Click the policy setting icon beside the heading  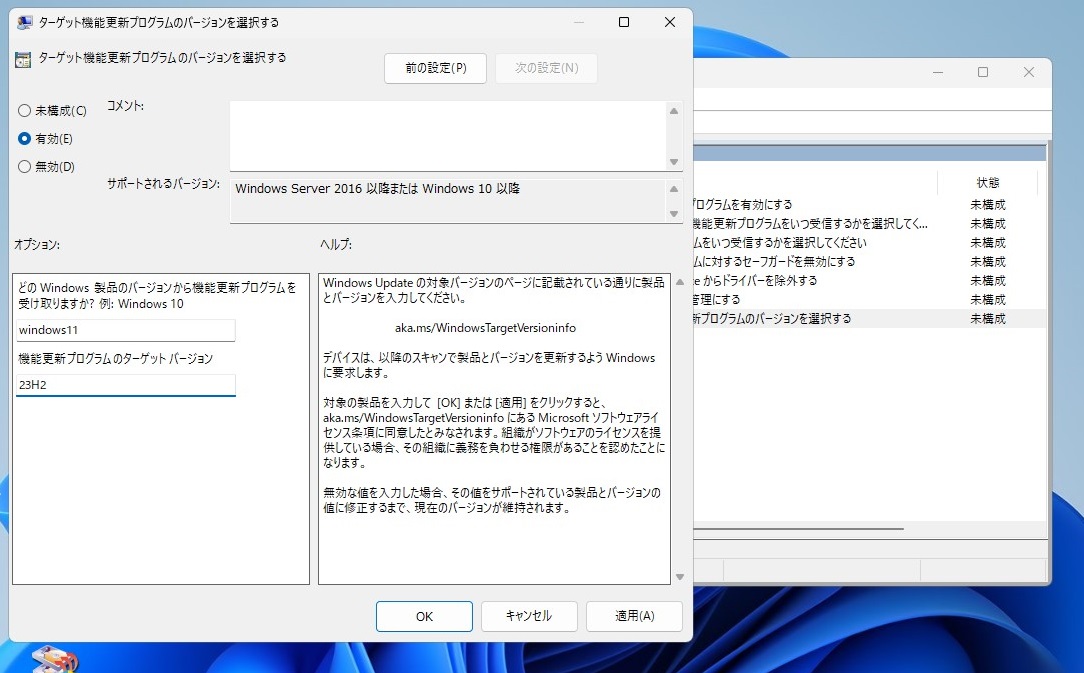[x=22, y=59]
